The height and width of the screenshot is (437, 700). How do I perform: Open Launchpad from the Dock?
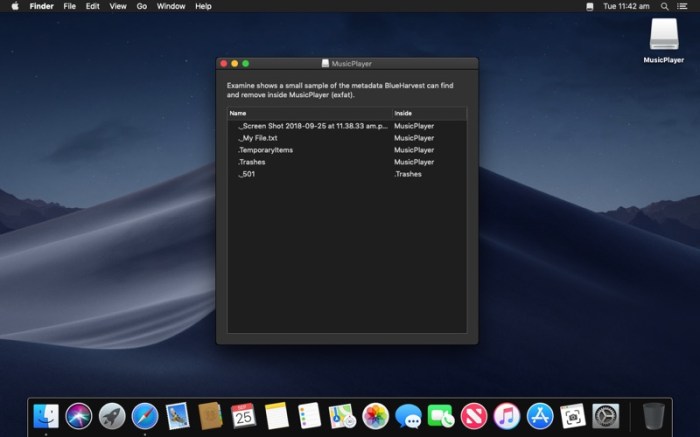pos(112,415)
